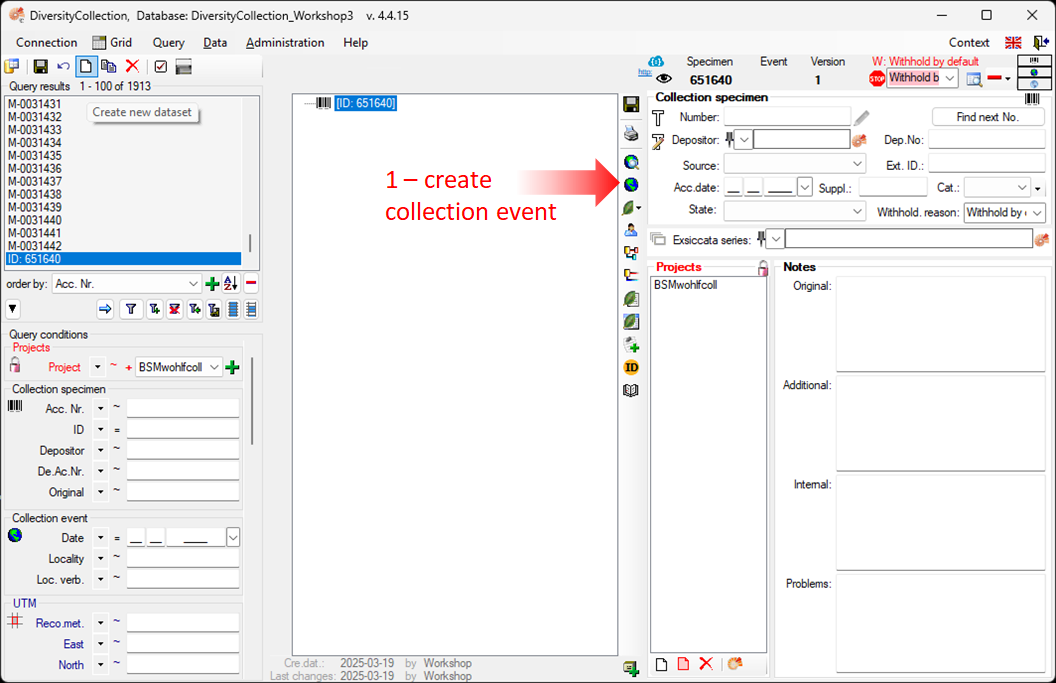The image size is (1056, 683).
Task: Save specimen via vertical toolbar floppy icon
Action: click(631, 104)
